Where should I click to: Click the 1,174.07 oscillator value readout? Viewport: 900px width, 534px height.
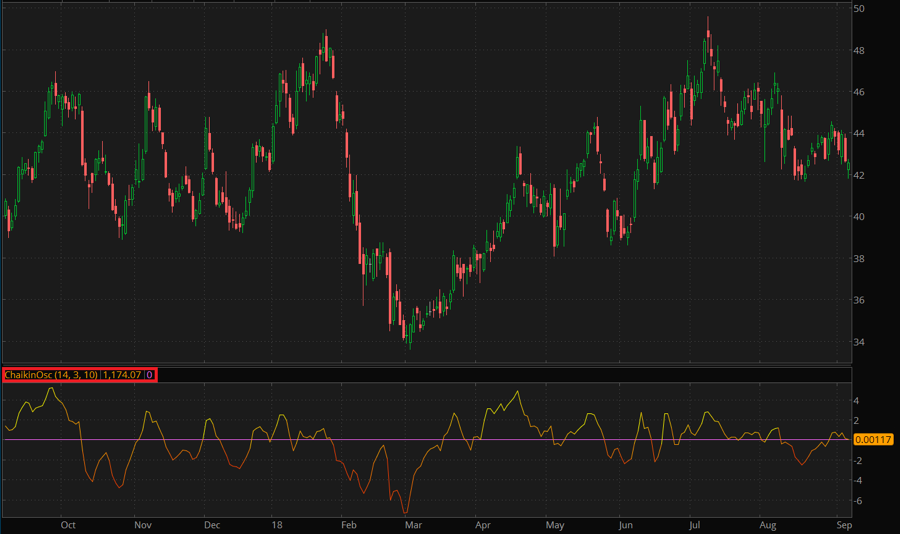(x=123, y=375)
